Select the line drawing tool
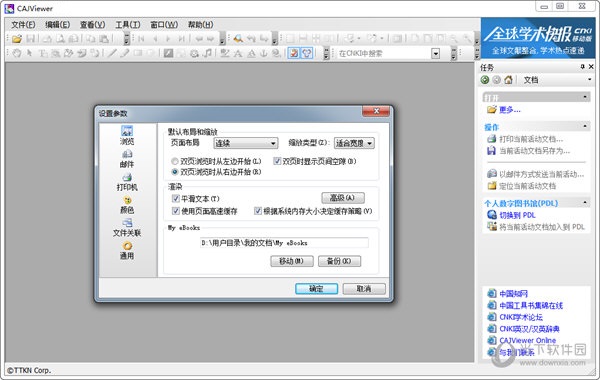This screenshot has width=600, height=380. 112,53
